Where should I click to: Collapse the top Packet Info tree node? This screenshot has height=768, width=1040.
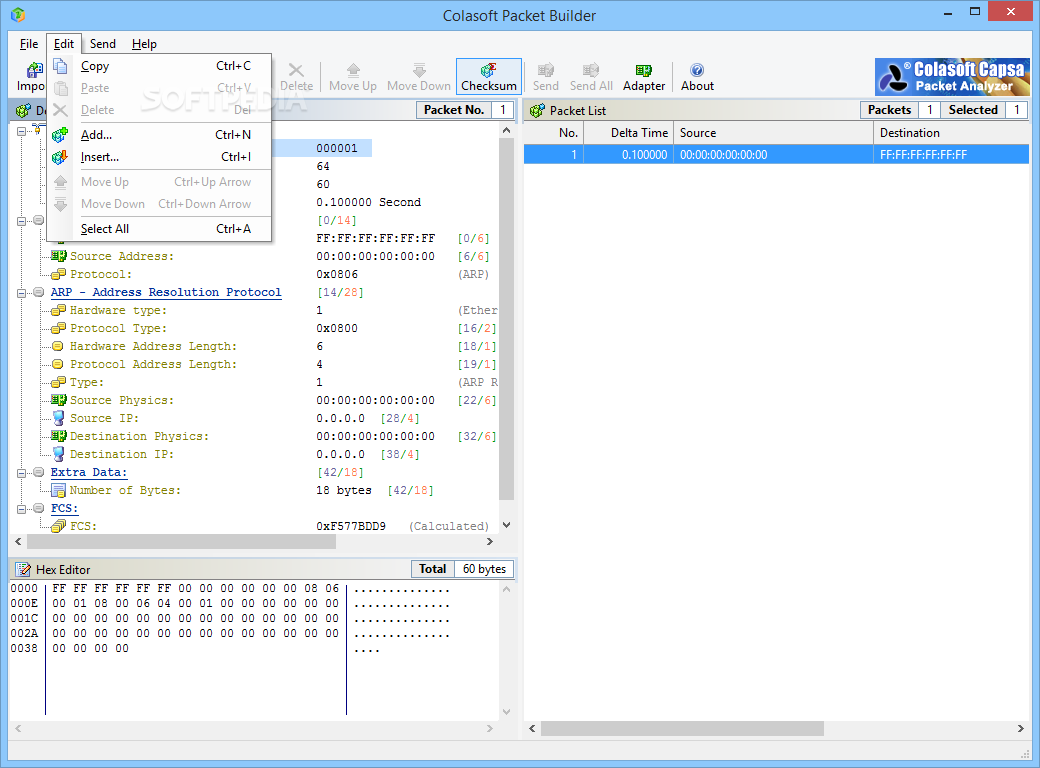click(21, 131)
